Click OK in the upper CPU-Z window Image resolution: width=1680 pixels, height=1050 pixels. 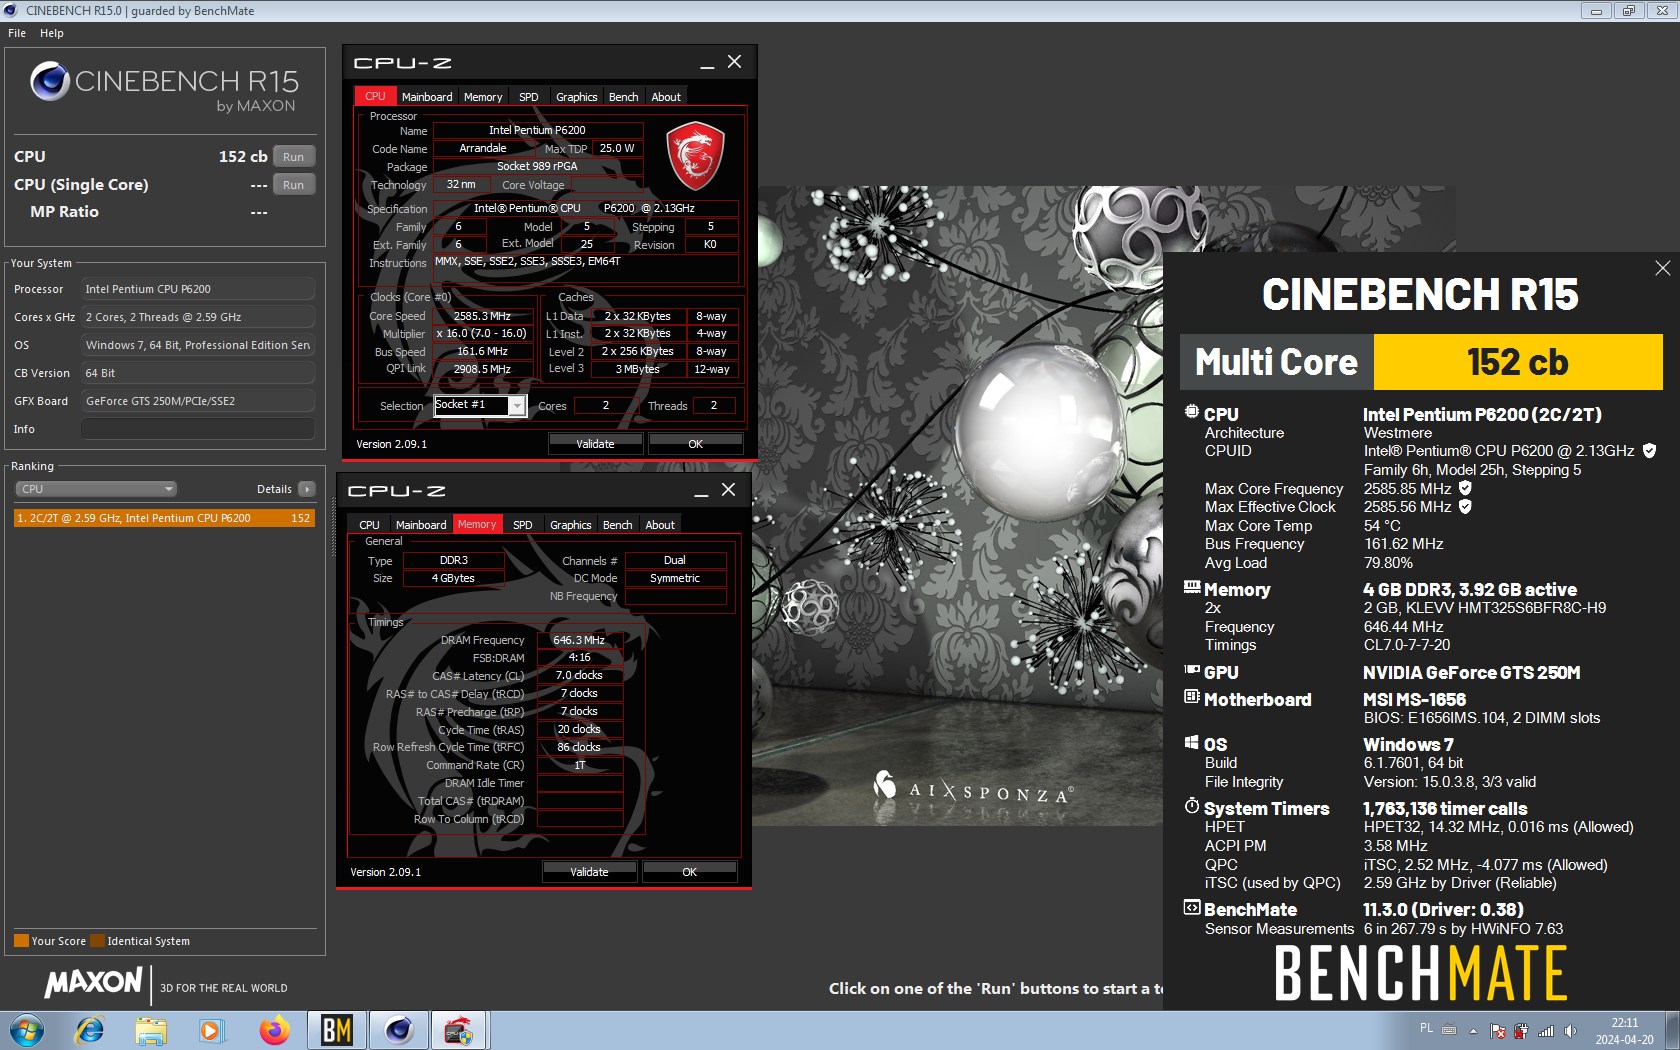(x=695, y=444)
